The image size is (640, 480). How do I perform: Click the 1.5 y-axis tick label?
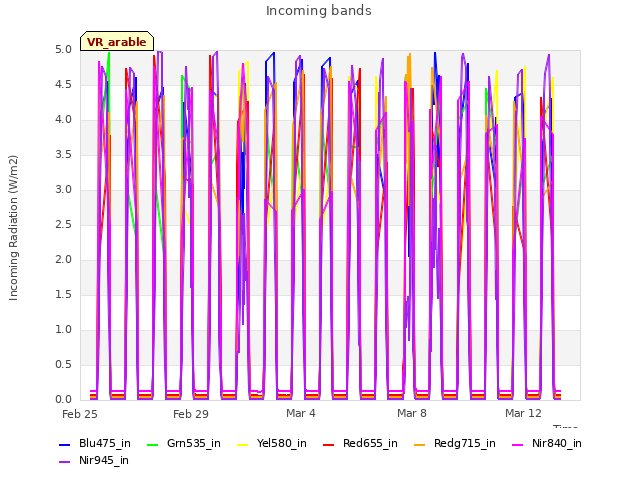63,295
